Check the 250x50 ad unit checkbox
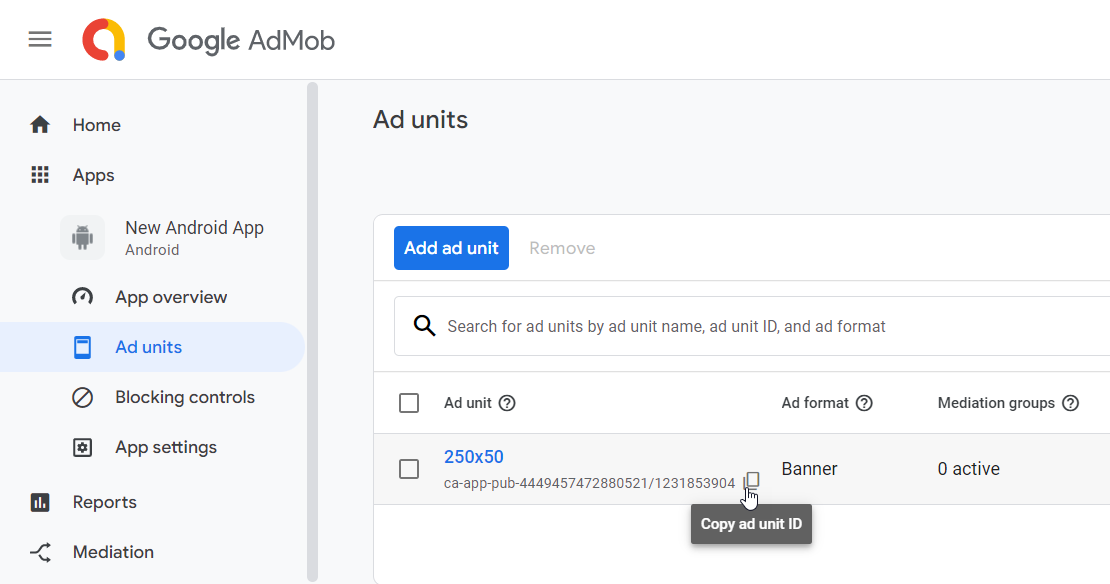This screenshot has width=1110, height=584. (409, 469)
